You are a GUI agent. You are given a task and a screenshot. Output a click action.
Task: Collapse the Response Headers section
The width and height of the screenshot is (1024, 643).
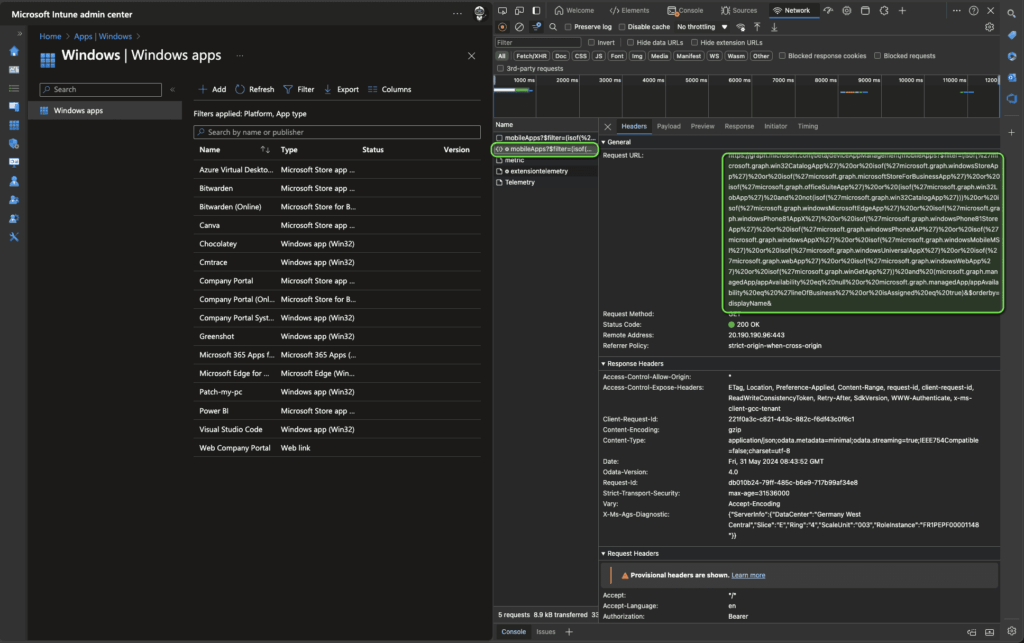[x=634, y=364]
